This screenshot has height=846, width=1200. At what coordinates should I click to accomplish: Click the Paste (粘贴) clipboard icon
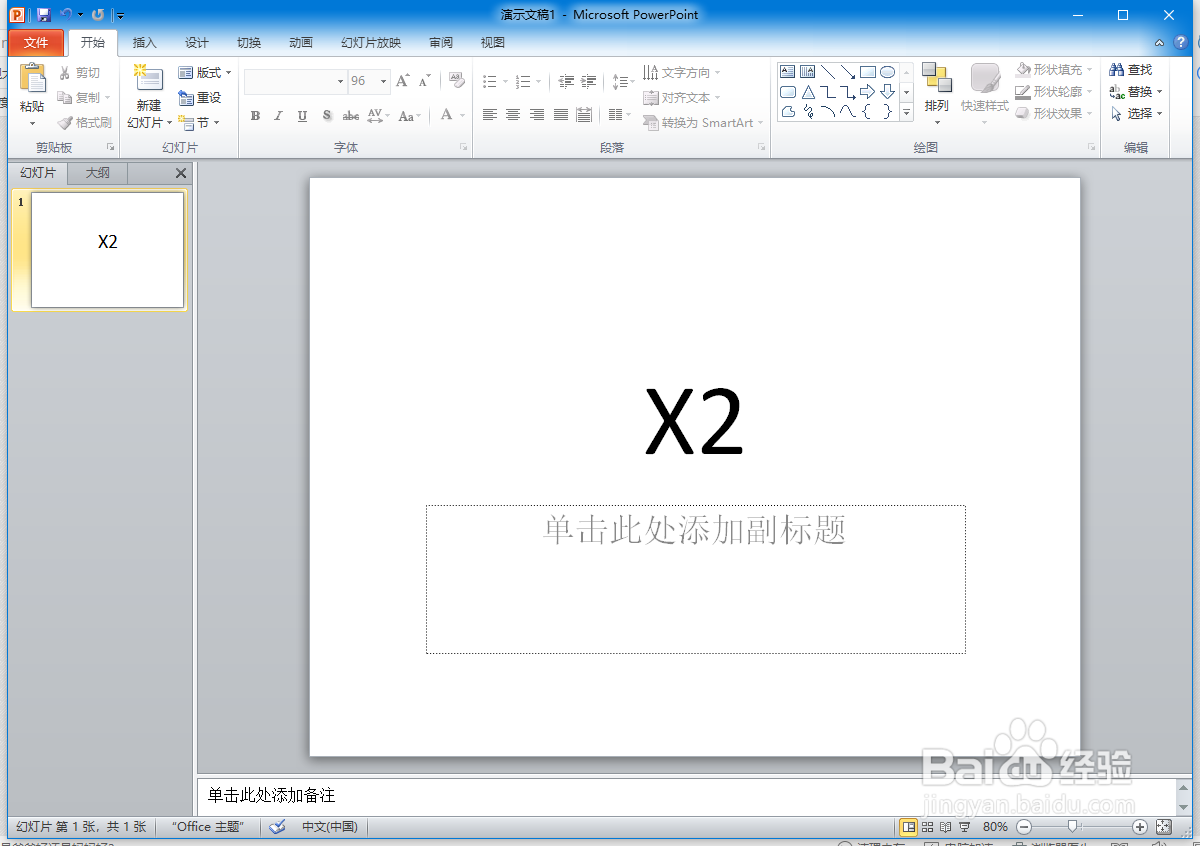click(x=33, y=80)
